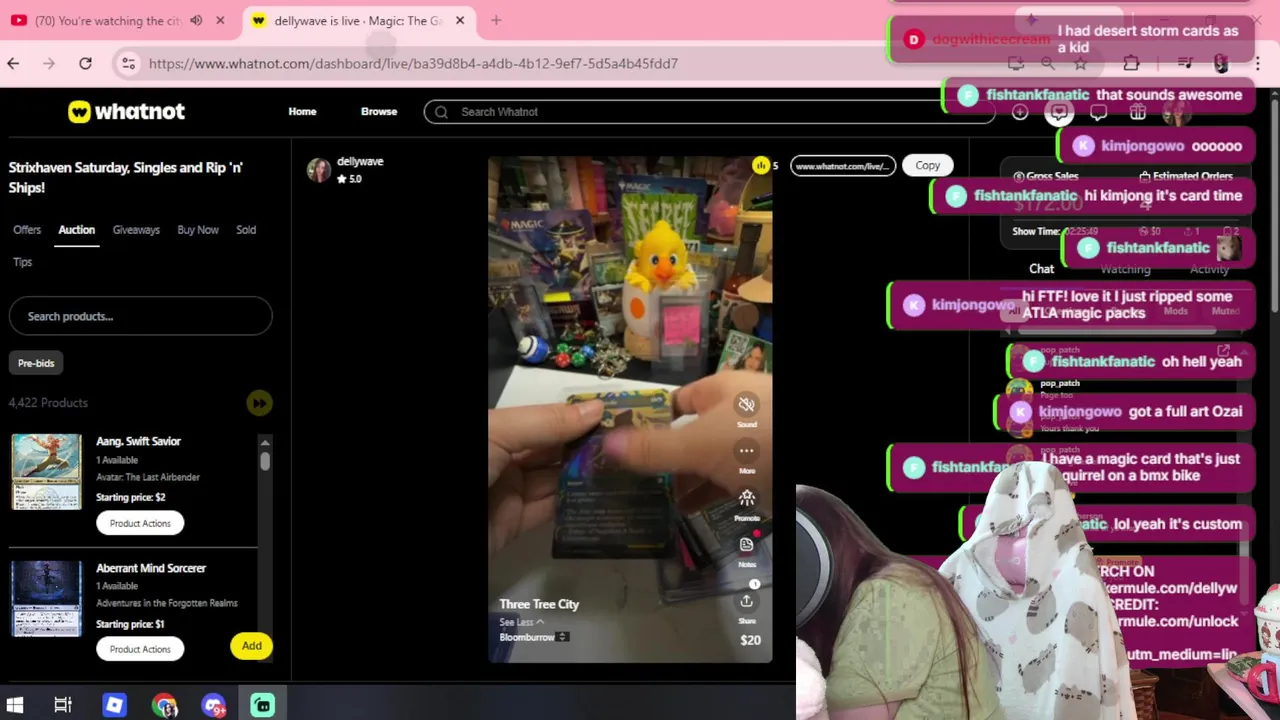Click the Whatnot logo
1280x720 pixels.
coord(126,111)
